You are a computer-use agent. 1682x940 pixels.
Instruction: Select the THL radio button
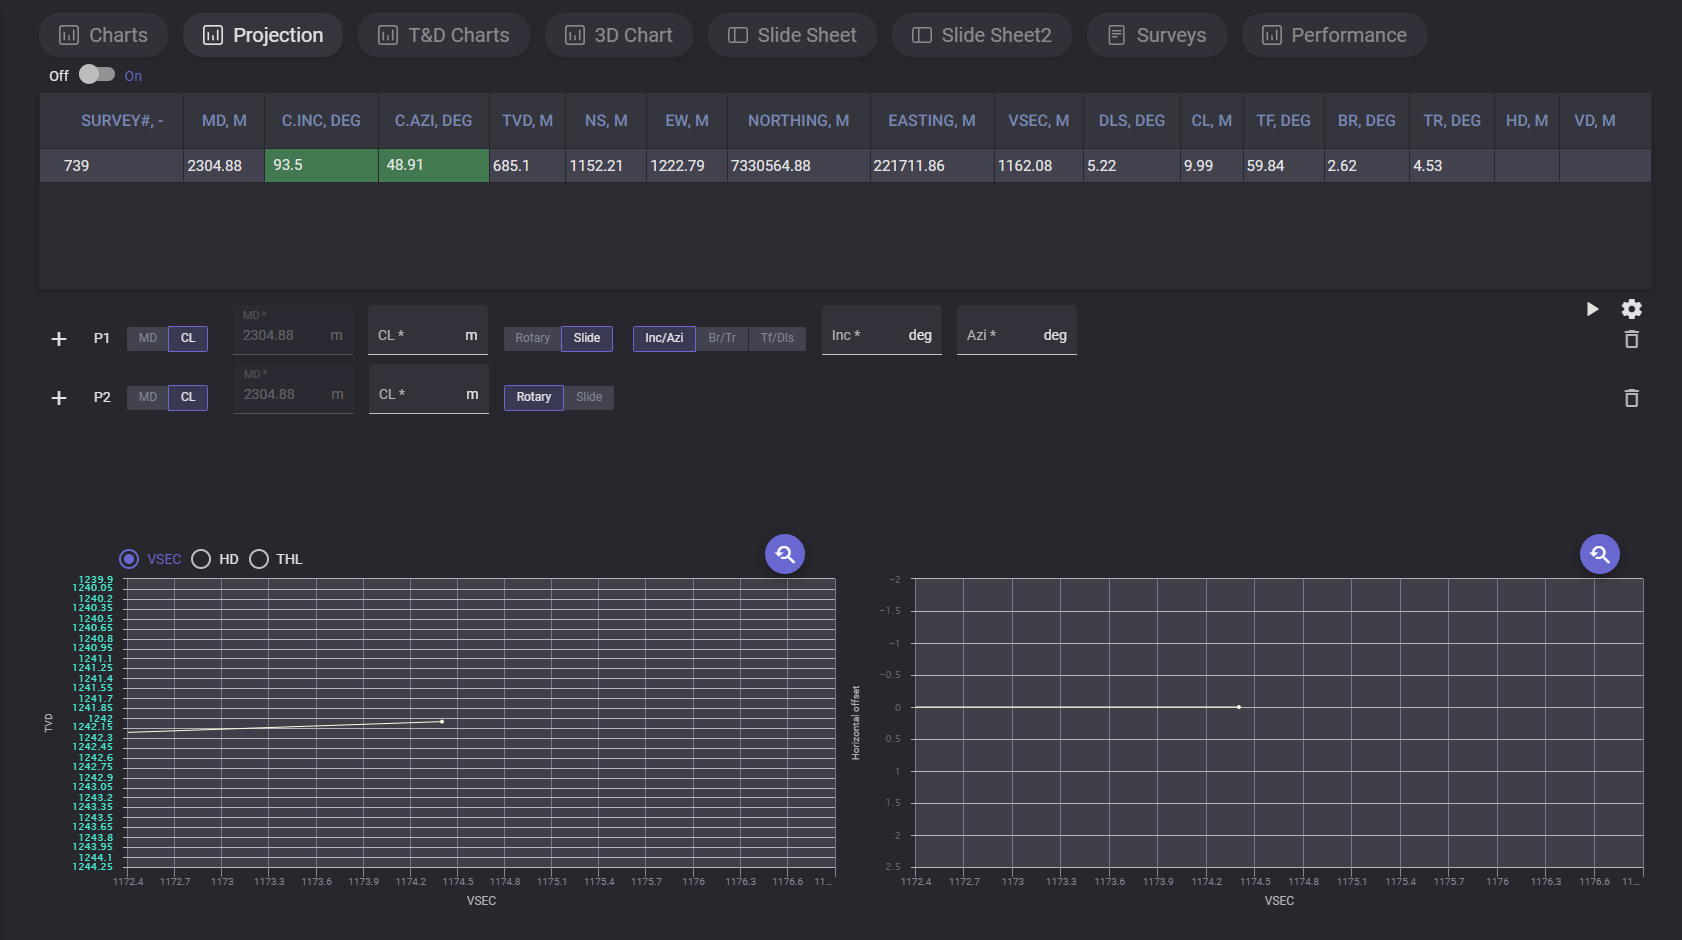pyautogui.click(x=259, y=559)
